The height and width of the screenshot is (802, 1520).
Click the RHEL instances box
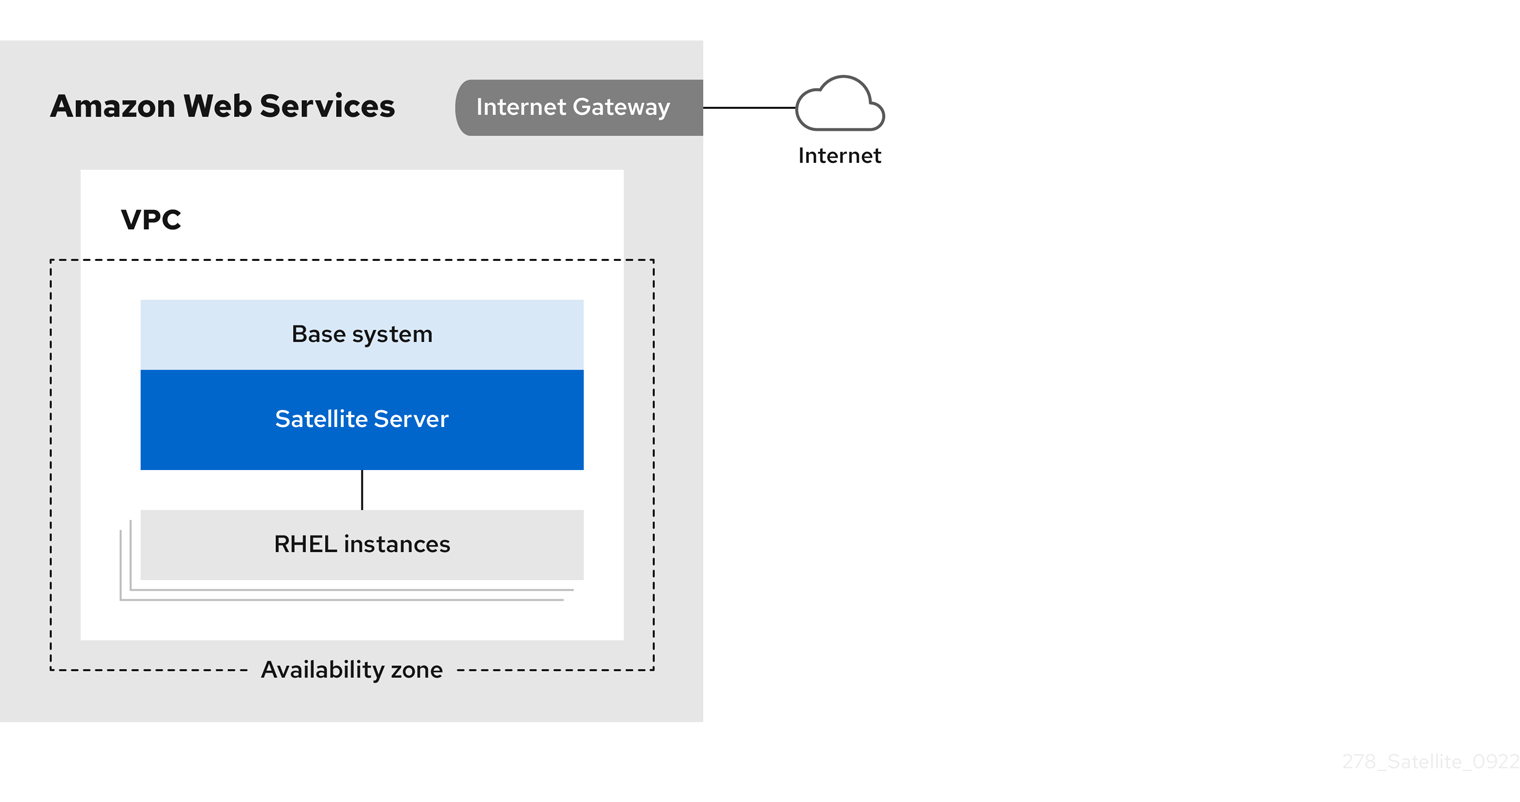[362, 544]
